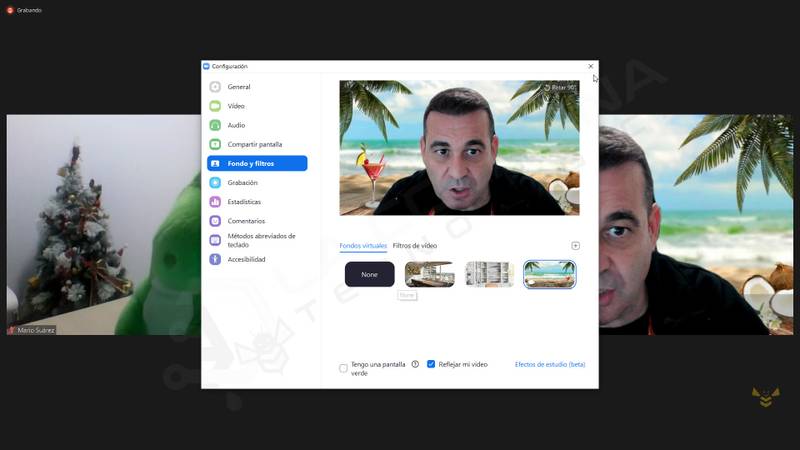Switch to Filtros de vídeo tab
This screenshot has width=800, height=450.
tap(414, 246)
